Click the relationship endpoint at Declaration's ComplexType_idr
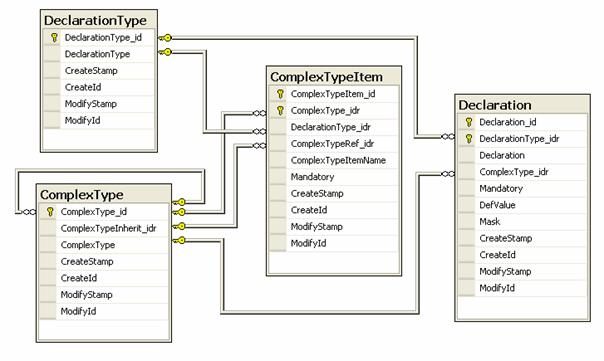The height and width of the screenshot is (361, 604). click(x=448, y=174)
